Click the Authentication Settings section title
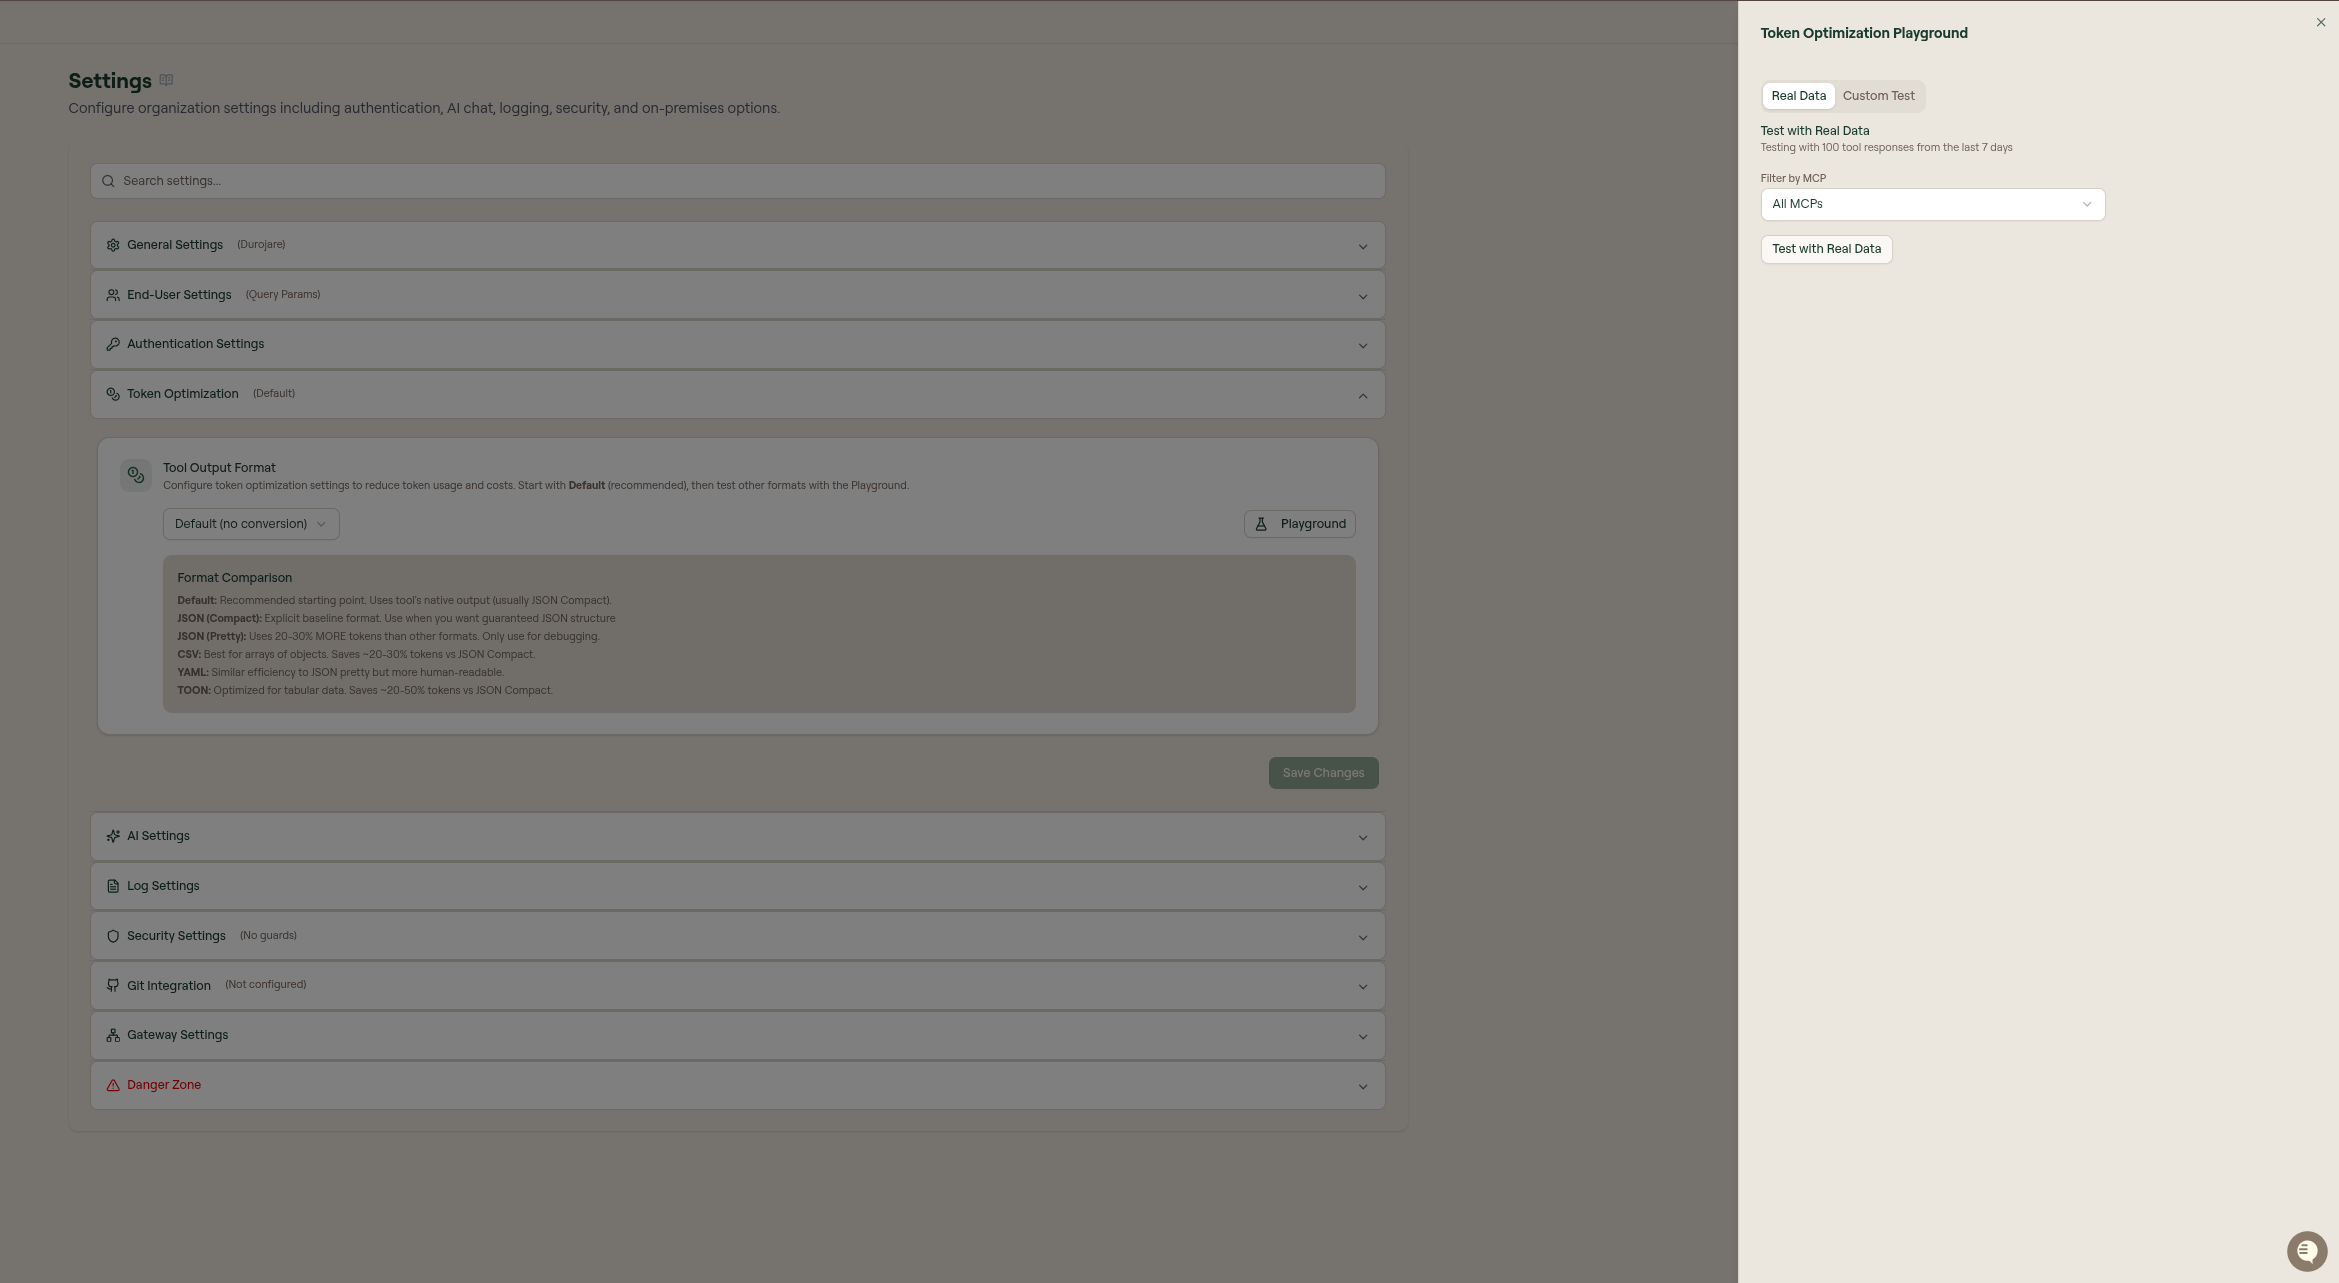This screenshot has height=1283, width=2339. (x=195, y=344)
